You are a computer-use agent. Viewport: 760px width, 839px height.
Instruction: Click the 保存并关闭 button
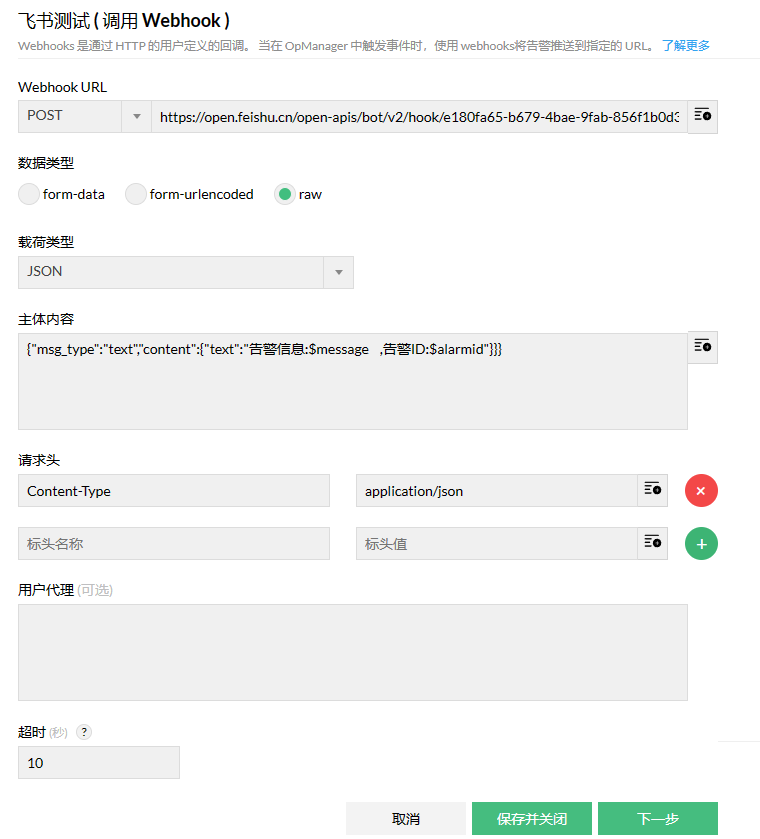pos(531,818)
